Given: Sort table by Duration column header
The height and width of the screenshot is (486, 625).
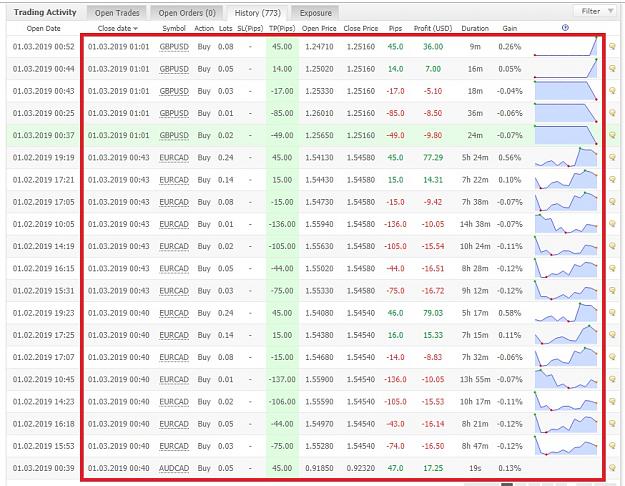Looking at the screenshot, I should [x=475, y=28].
